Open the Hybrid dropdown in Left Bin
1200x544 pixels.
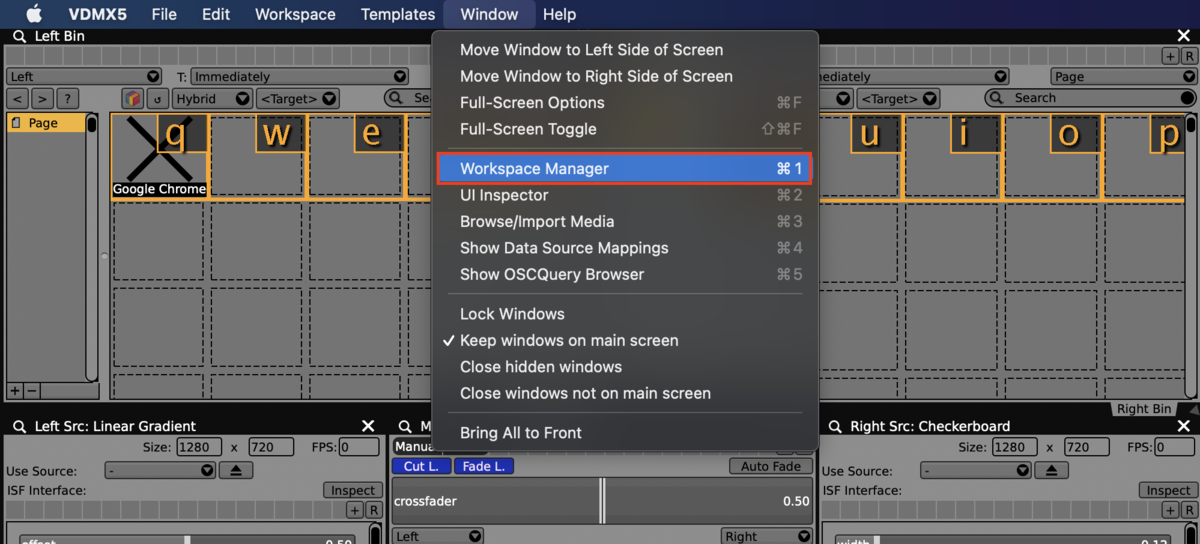tap(212, 99)
